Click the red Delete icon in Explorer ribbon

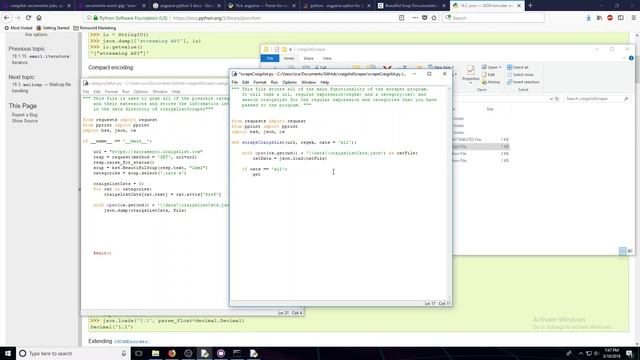tap(387, 68)
